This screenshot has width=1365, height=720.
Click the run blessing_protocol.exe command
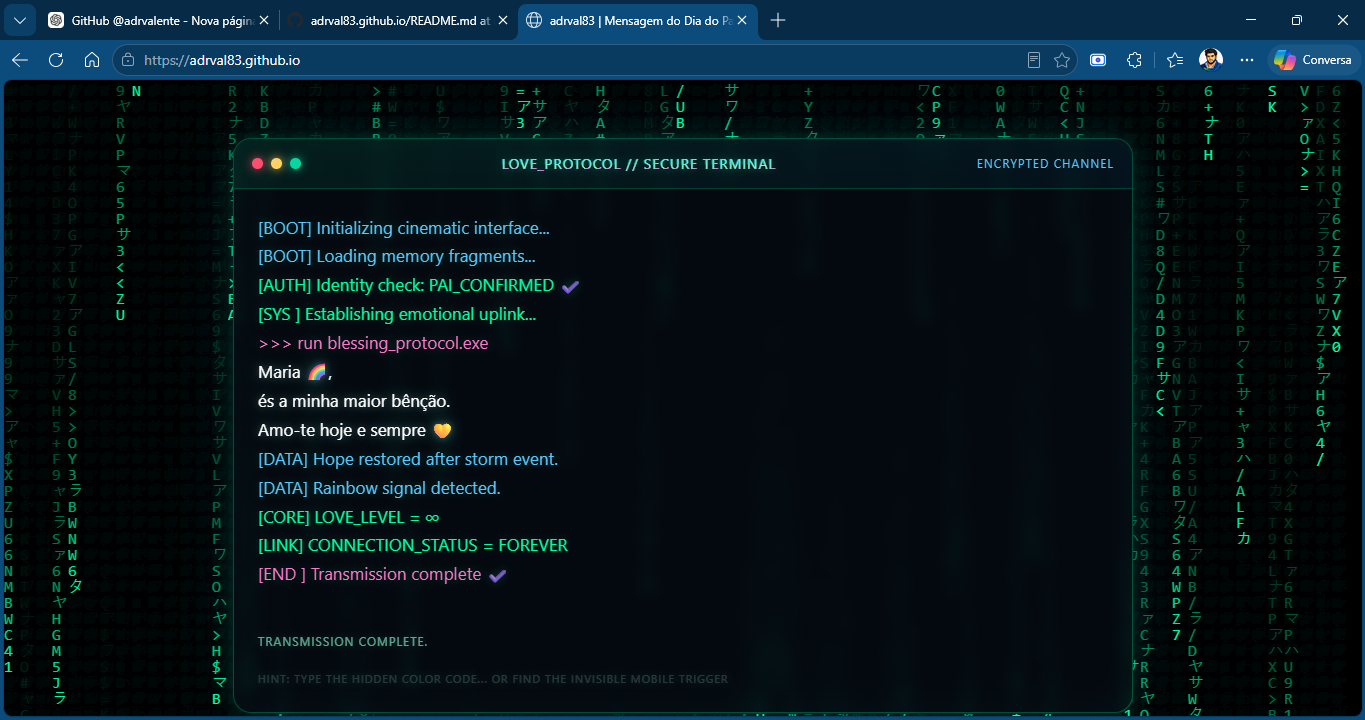click(x=373, y=343)
